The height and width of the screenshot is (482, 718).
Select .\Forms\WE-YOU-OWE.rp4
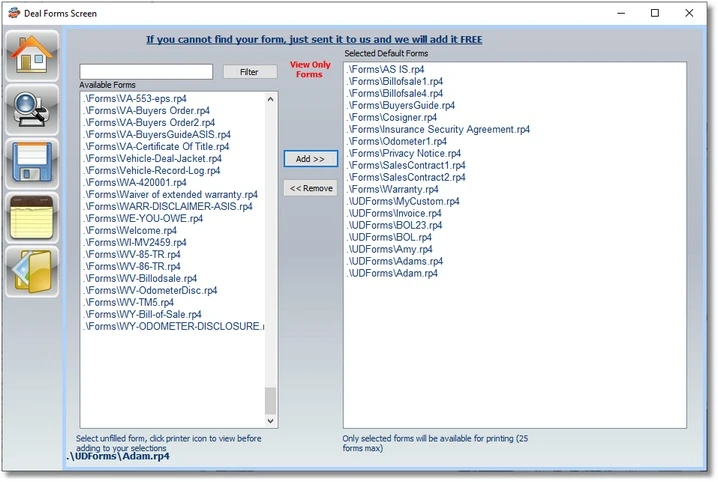143,218
